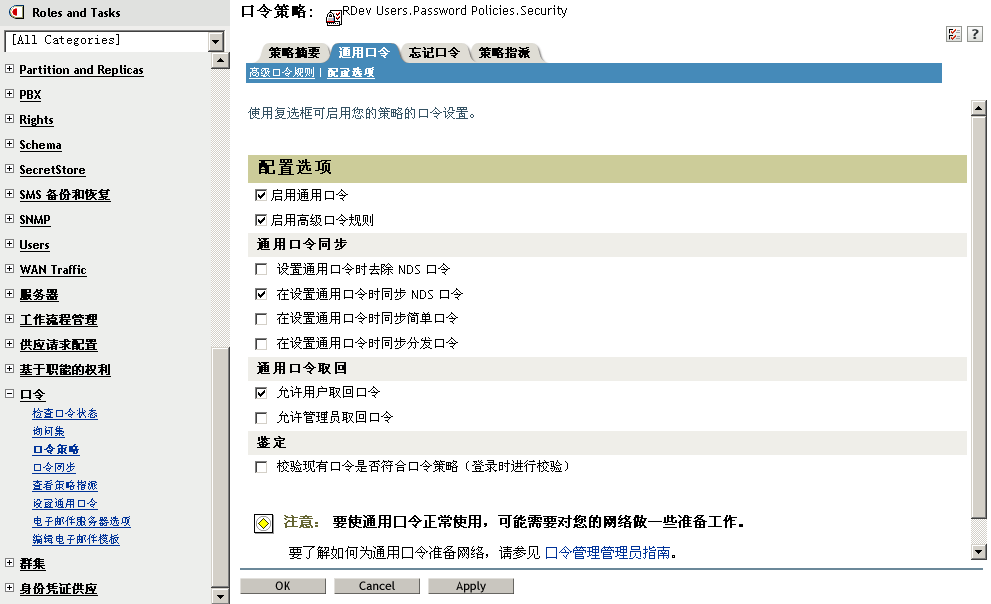Enable 在设置通用口令时同步简单口令
Viewport: 991px width, 604px height.
pos(259,318)
